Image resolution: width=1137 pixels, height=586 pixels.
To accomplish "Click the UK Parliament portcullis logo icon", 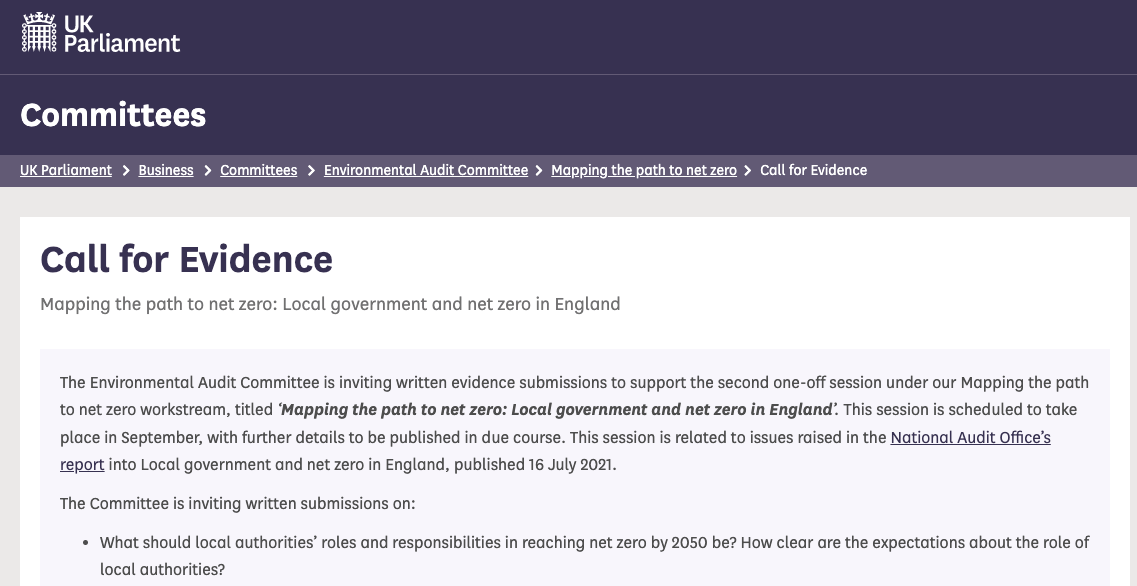I will coord(39,32).
